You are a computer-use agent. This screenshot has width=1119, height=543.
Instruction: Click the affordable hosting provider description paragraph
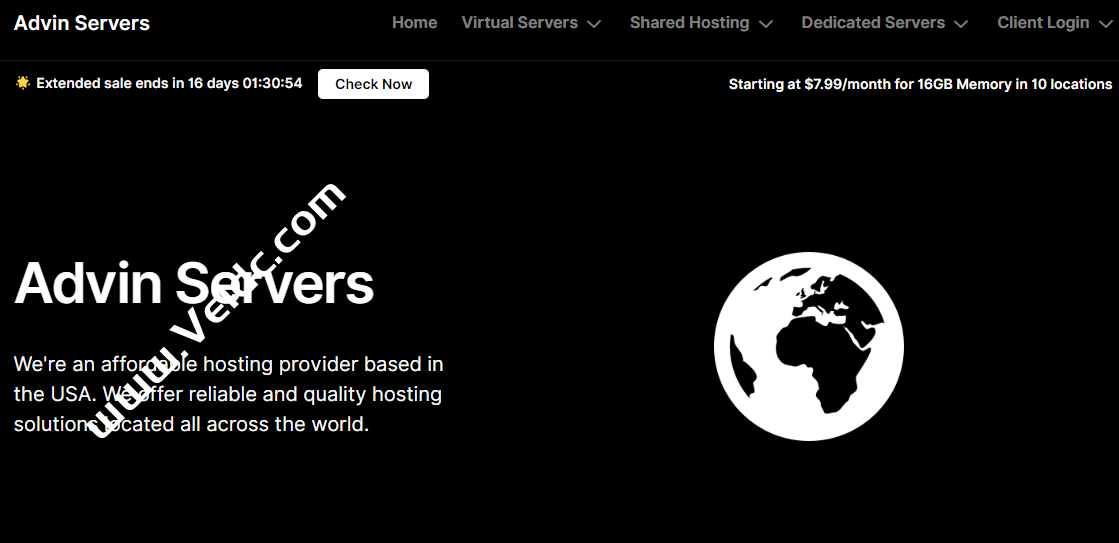pos(228,394)
